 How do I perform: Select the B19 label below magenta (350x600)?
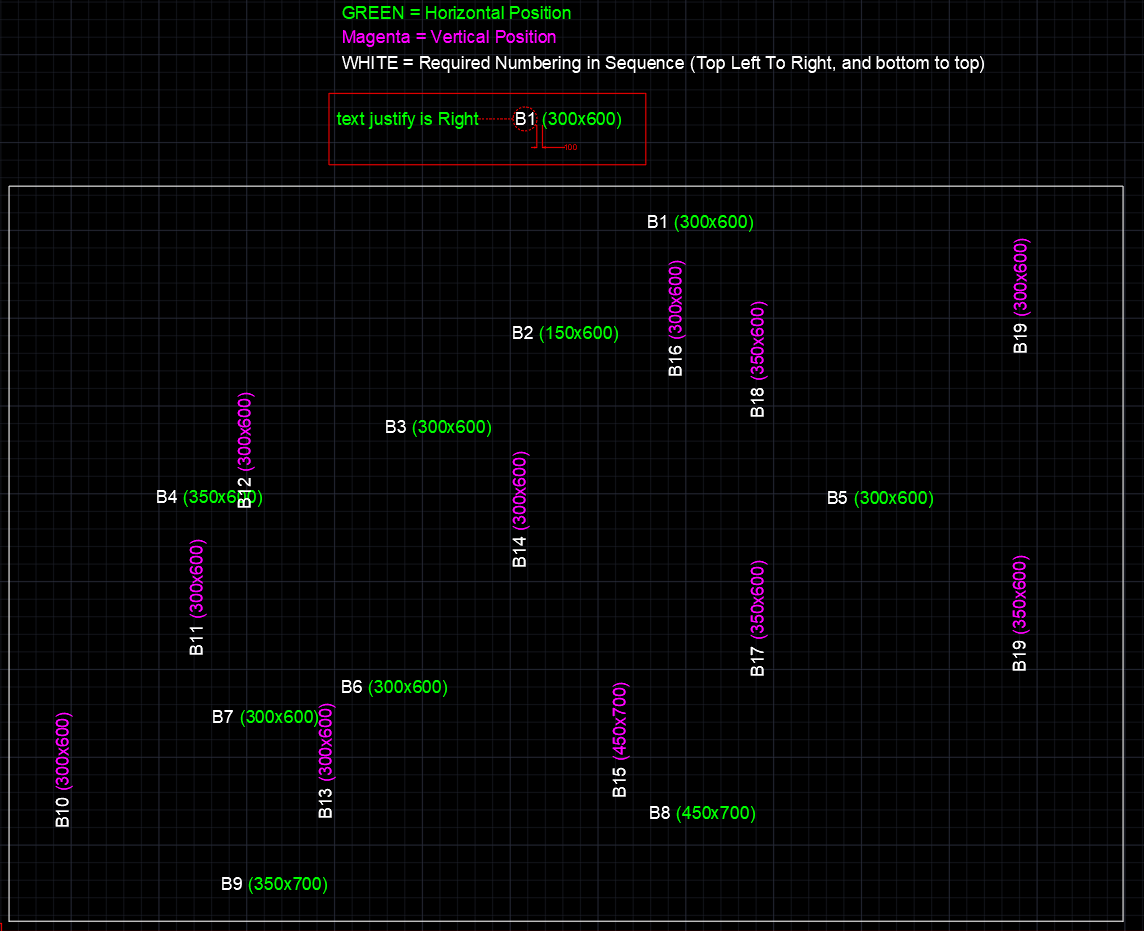tap(1020, 656)
